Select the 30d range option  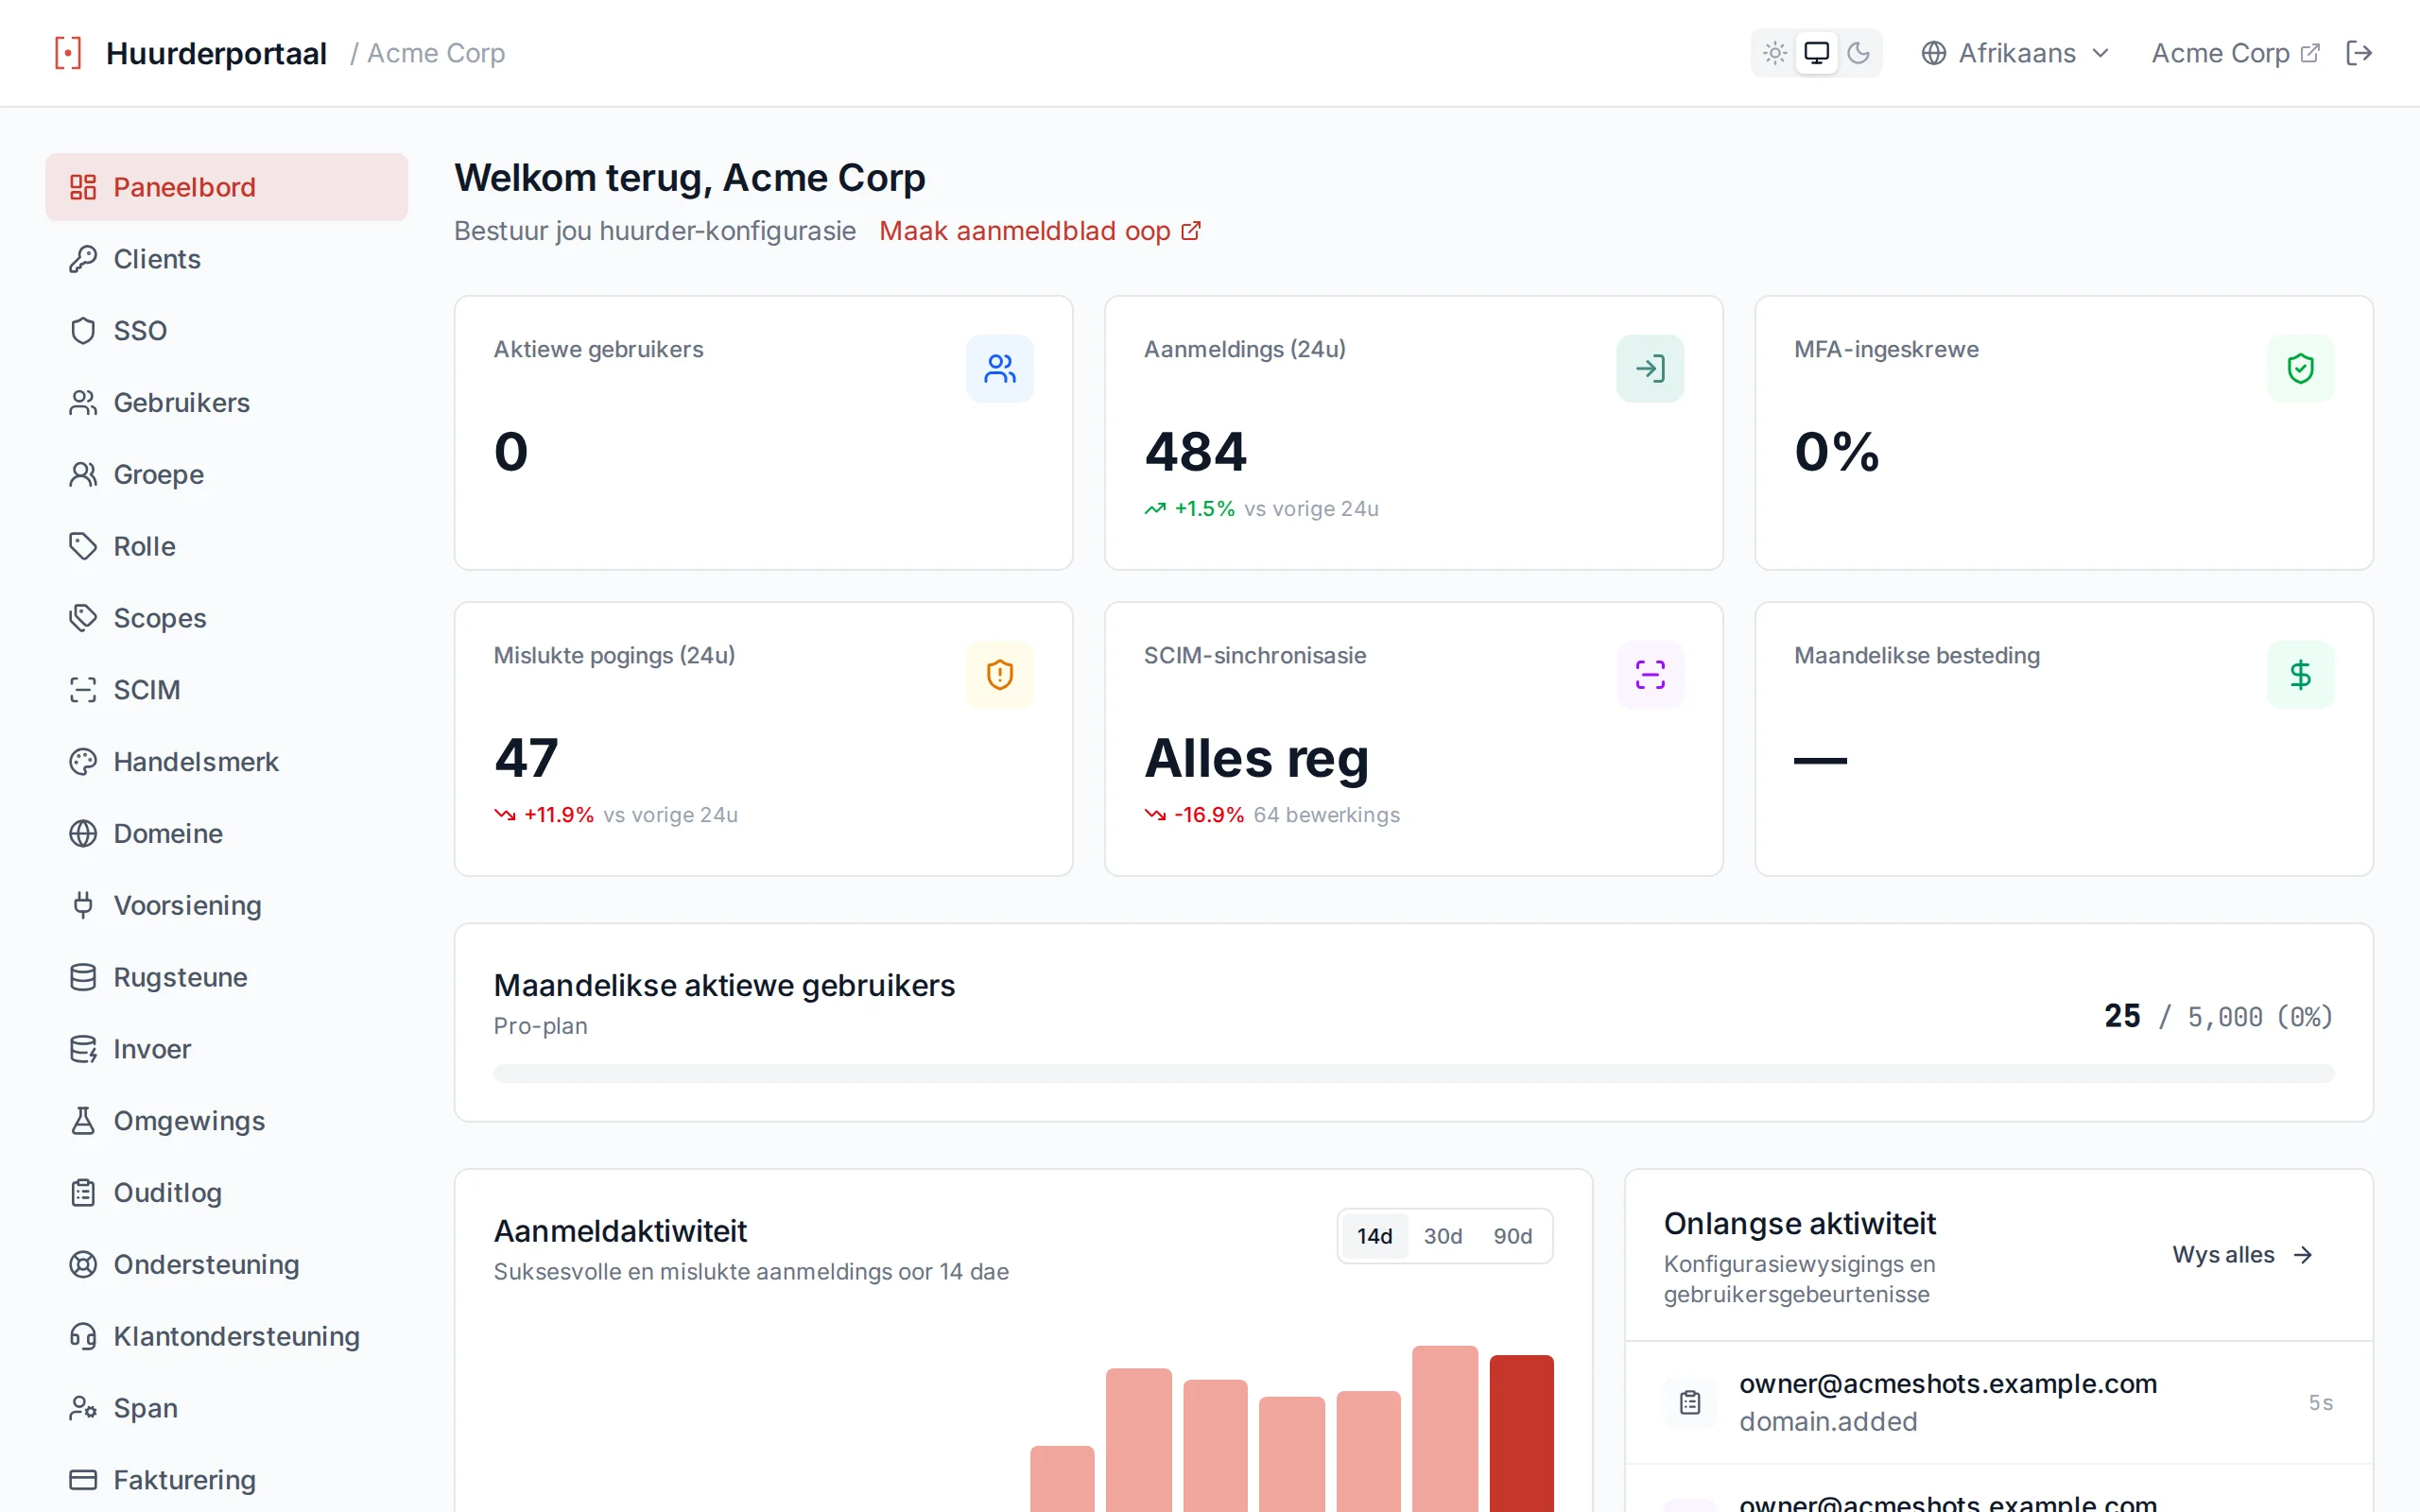1442,1236
